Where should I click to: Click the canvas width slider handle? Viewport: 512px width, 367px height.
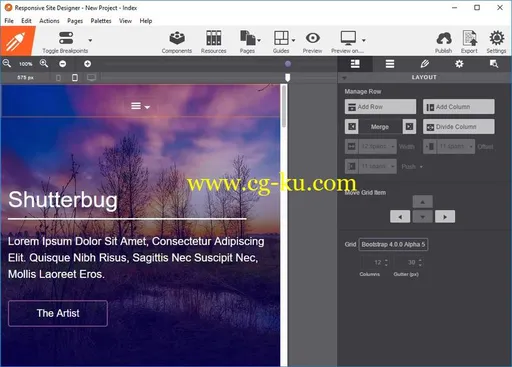[x=288, y=78]
